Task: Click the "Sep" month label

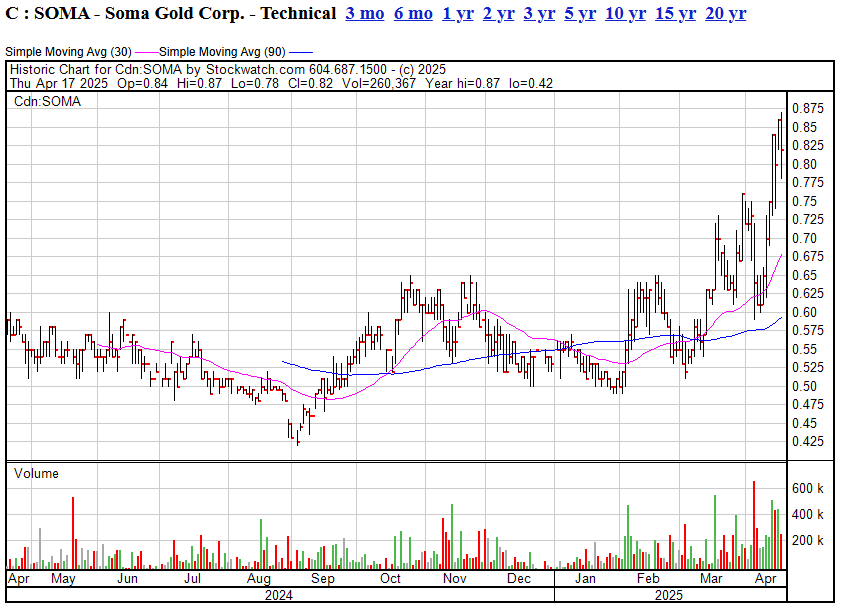Action: pyautogui.click(x=323, y=579)
